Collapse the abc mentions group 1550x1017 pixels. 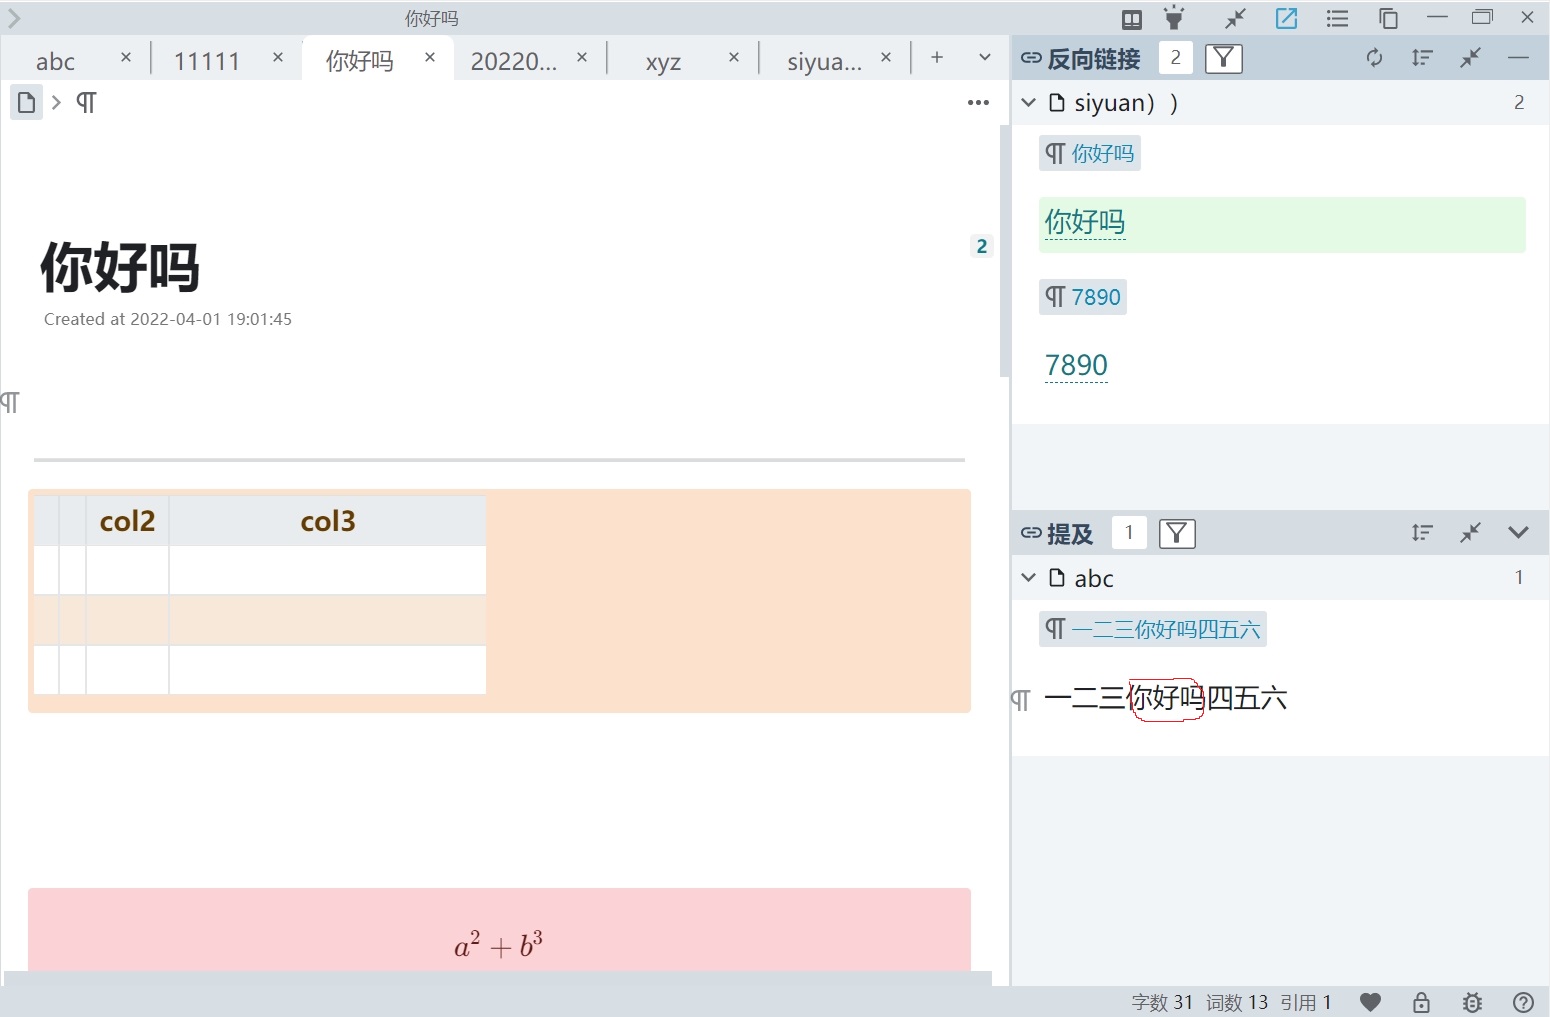(1028, 578)
